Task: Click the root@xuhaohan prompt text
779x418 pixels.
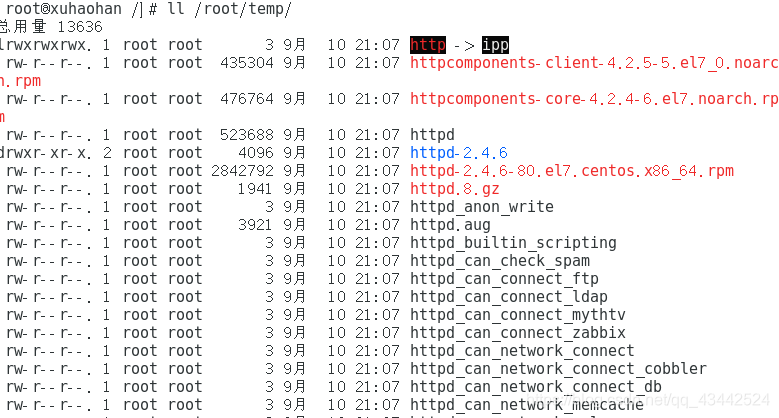Action: tap(64, 9)
